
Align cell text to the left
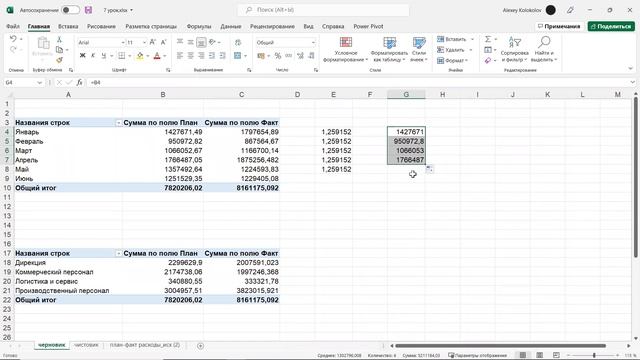(180, 56)
